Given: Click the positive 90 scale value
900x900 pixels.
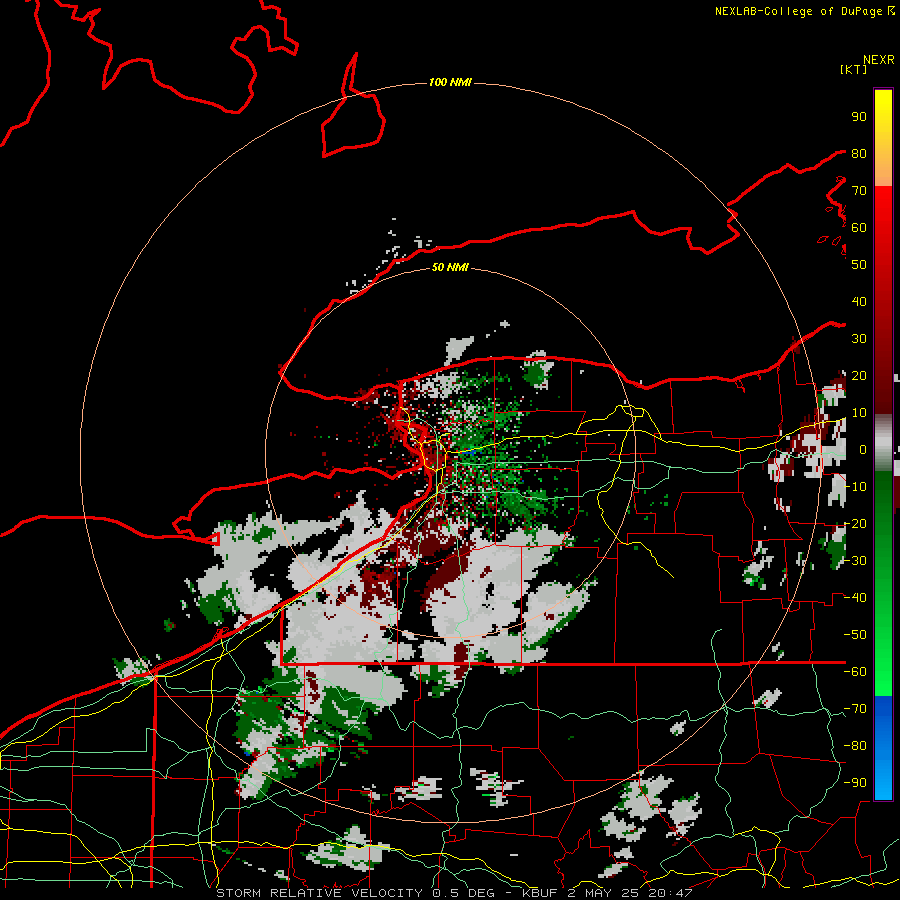Looking at the screenshot, I should [859, 117].
